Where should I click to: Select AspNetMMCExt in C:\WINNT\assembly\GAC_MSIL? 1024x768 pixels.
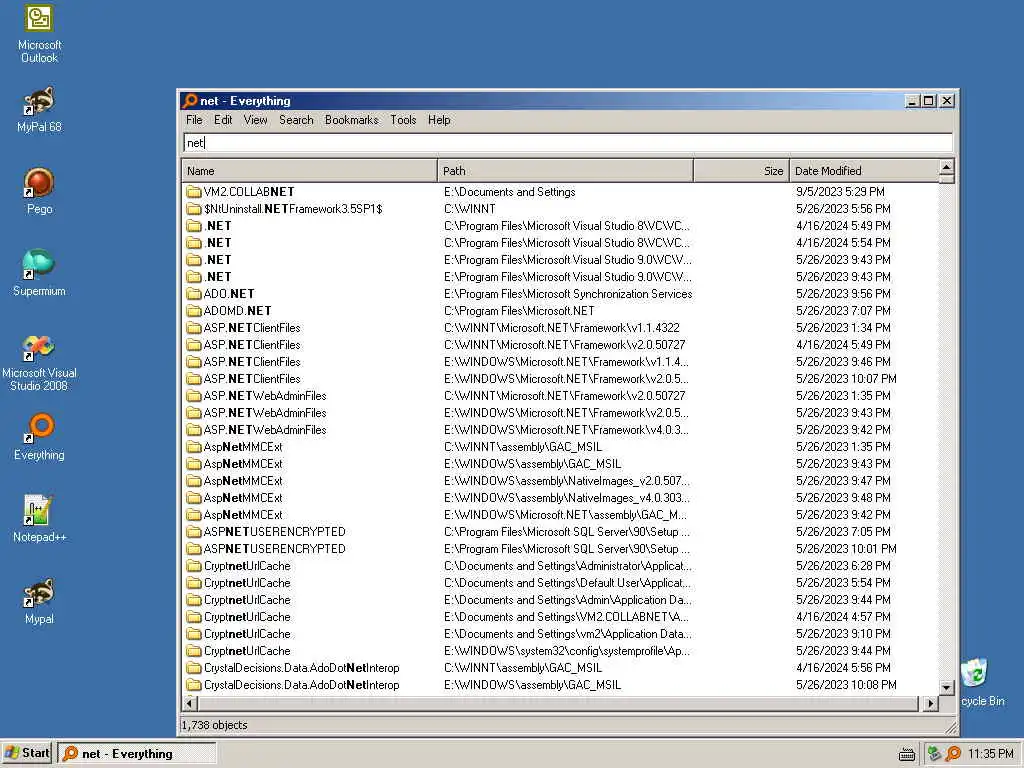(243, 446)
